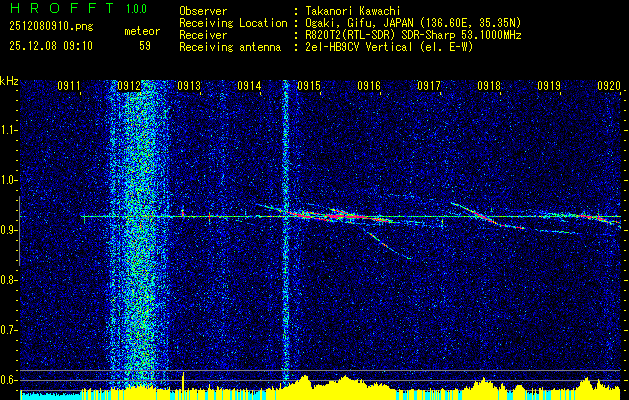Click the meteor count 59
Screen dimensions: 629x400
[x=145, y=46]
